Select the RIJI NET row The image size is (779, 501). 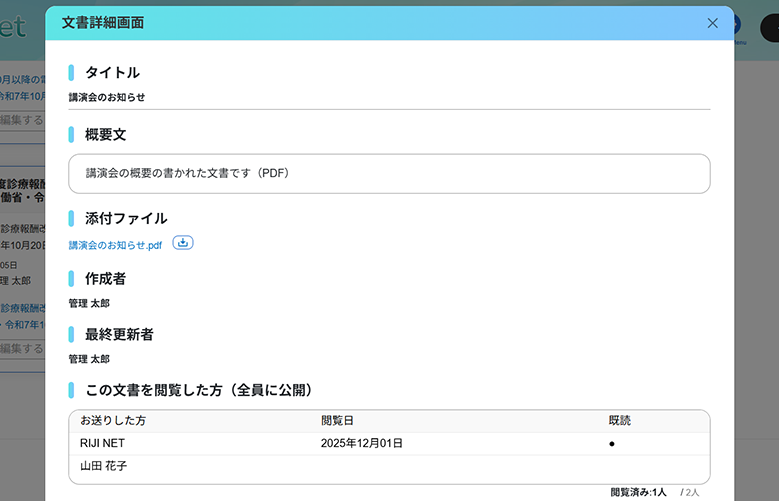(389, 443)
